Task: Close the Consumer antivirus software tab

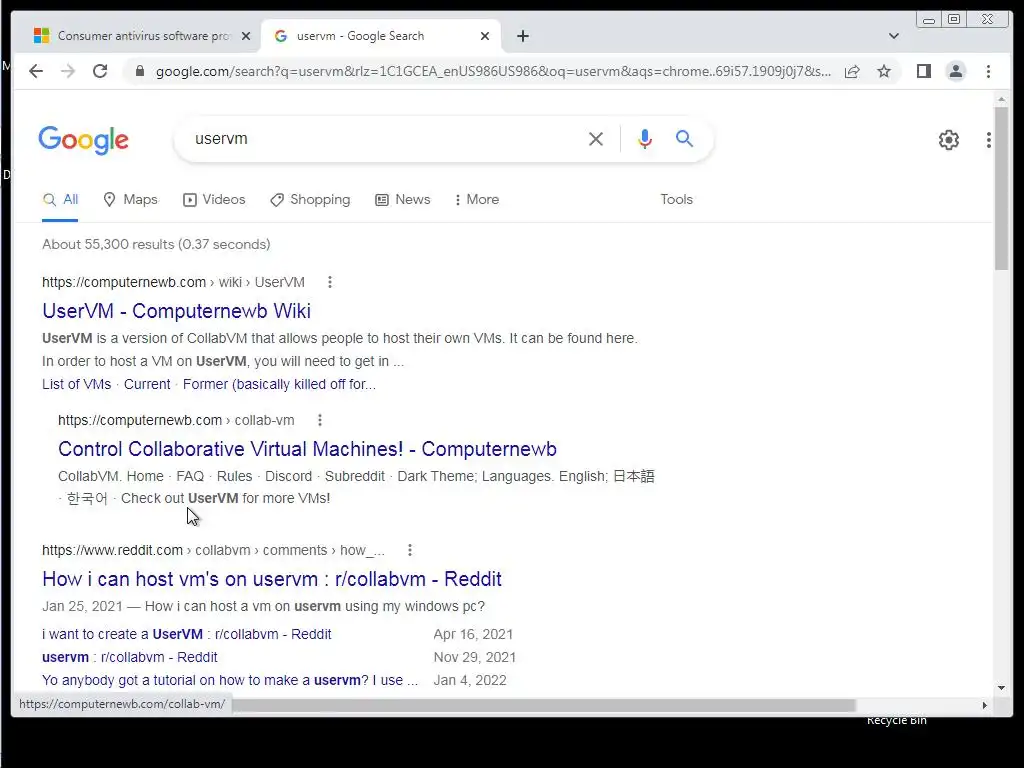Action: 246,36
